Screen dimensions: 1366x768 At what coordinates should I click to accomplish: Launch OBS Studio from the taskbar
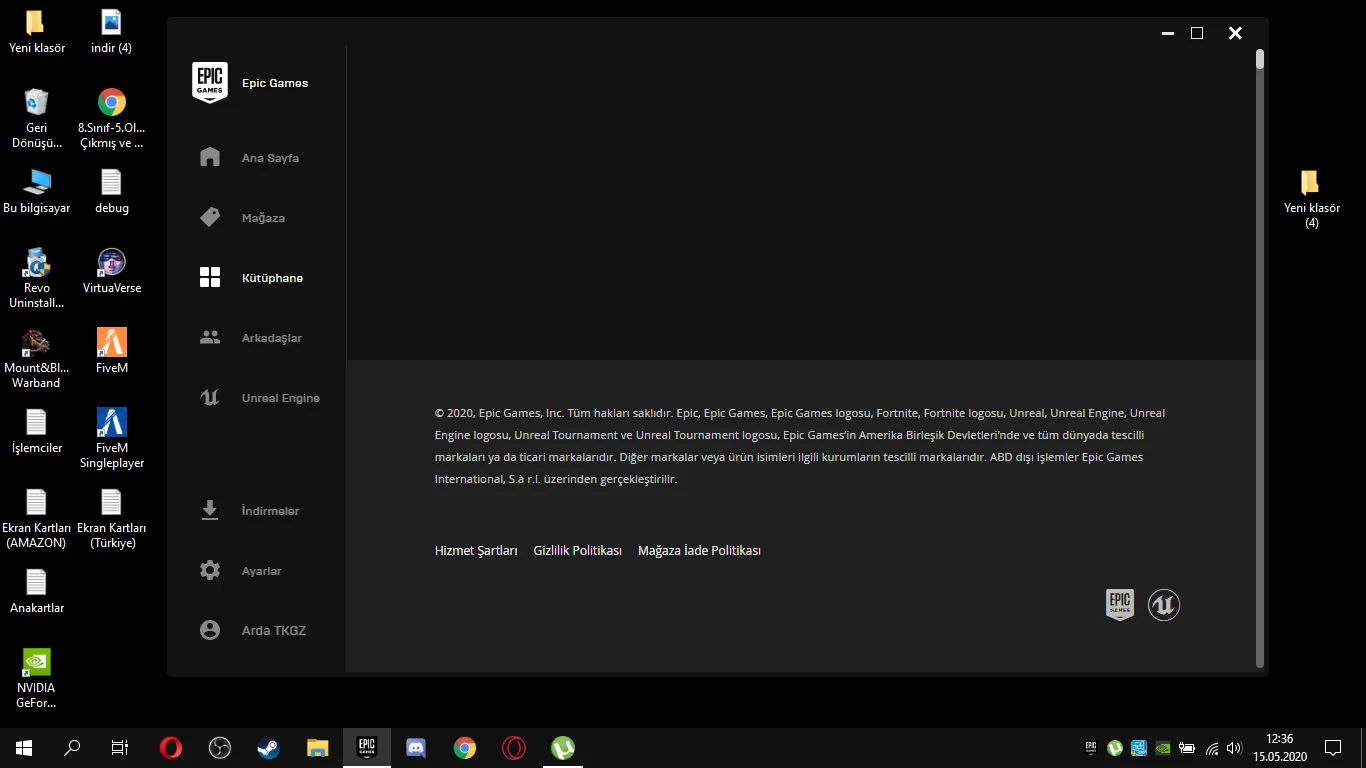[220, 748]
